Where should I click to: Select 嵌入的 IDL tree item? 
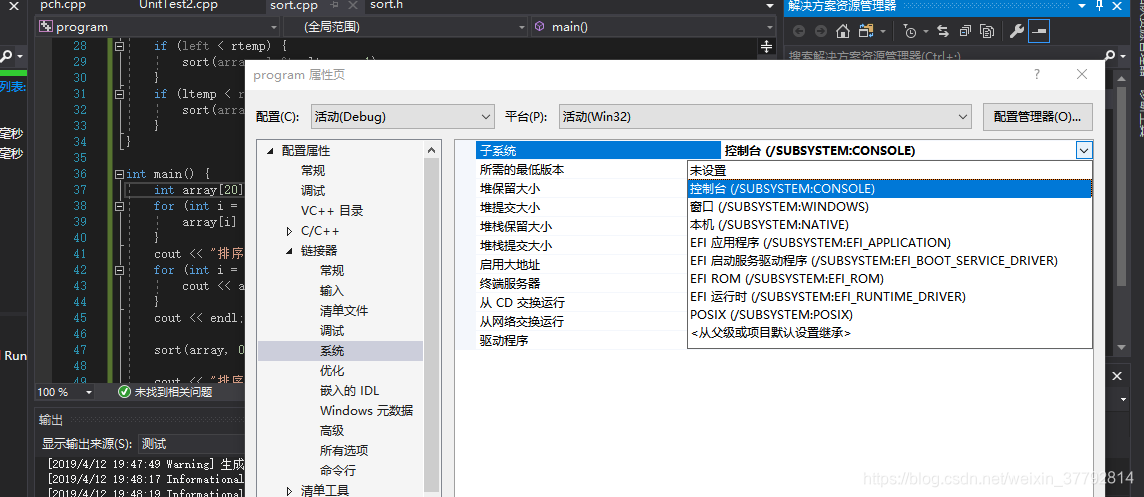(x=349, y=390)
